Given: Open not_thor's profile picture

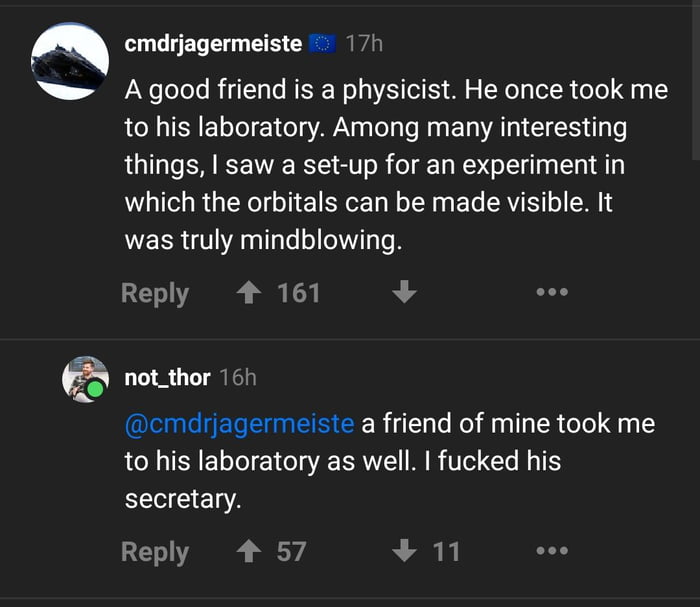Looking at the screenshot, I should (84, 379).
